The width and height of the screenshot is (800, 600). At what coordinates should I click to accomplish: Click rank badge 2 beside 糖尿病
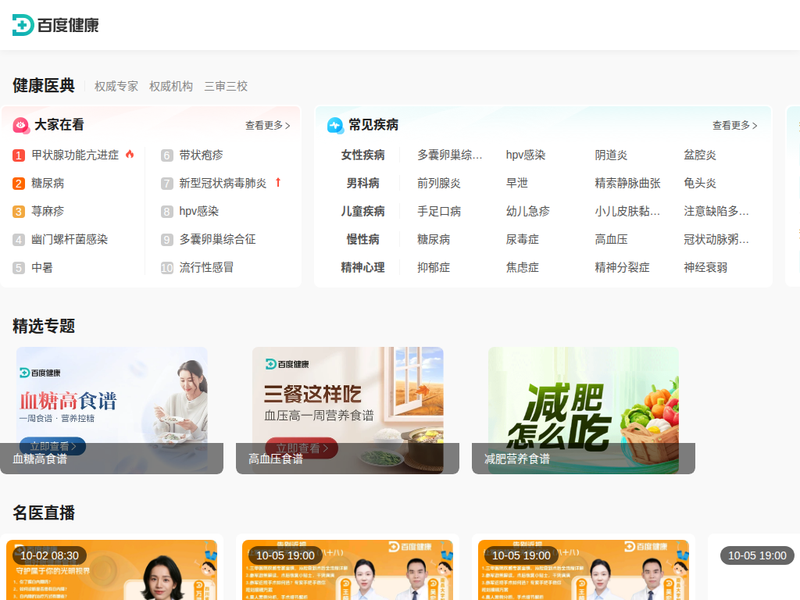18,183
